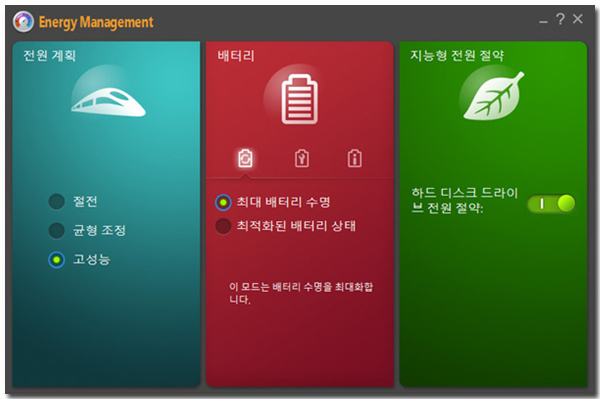Select the 고성능 power plan radio button

point(57,260)
